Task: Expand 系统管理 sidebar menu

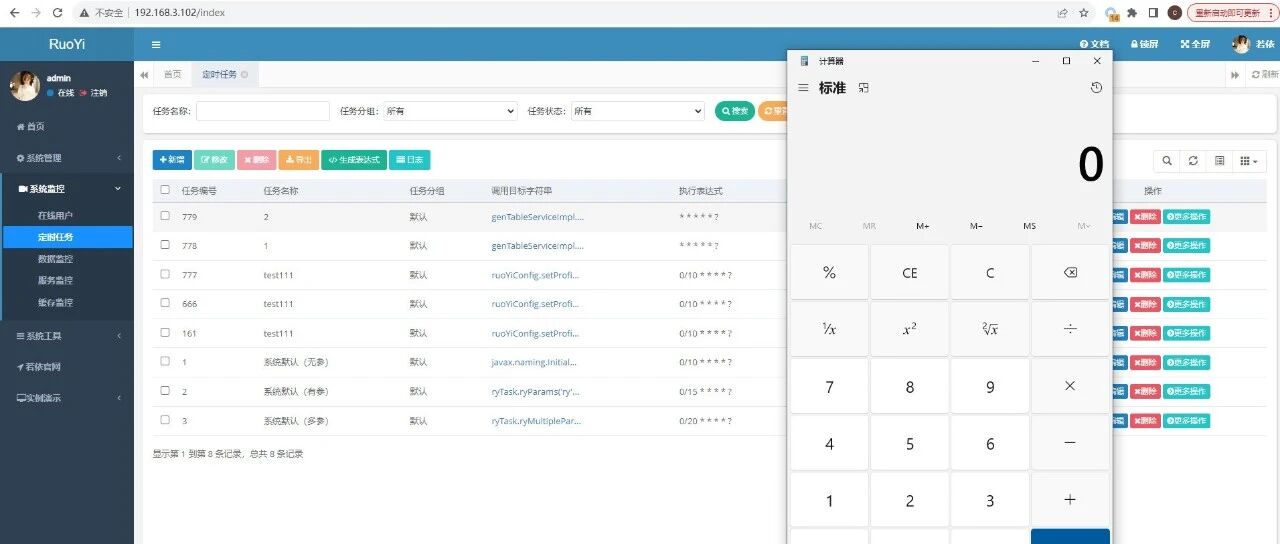Action: pos(66,158)
